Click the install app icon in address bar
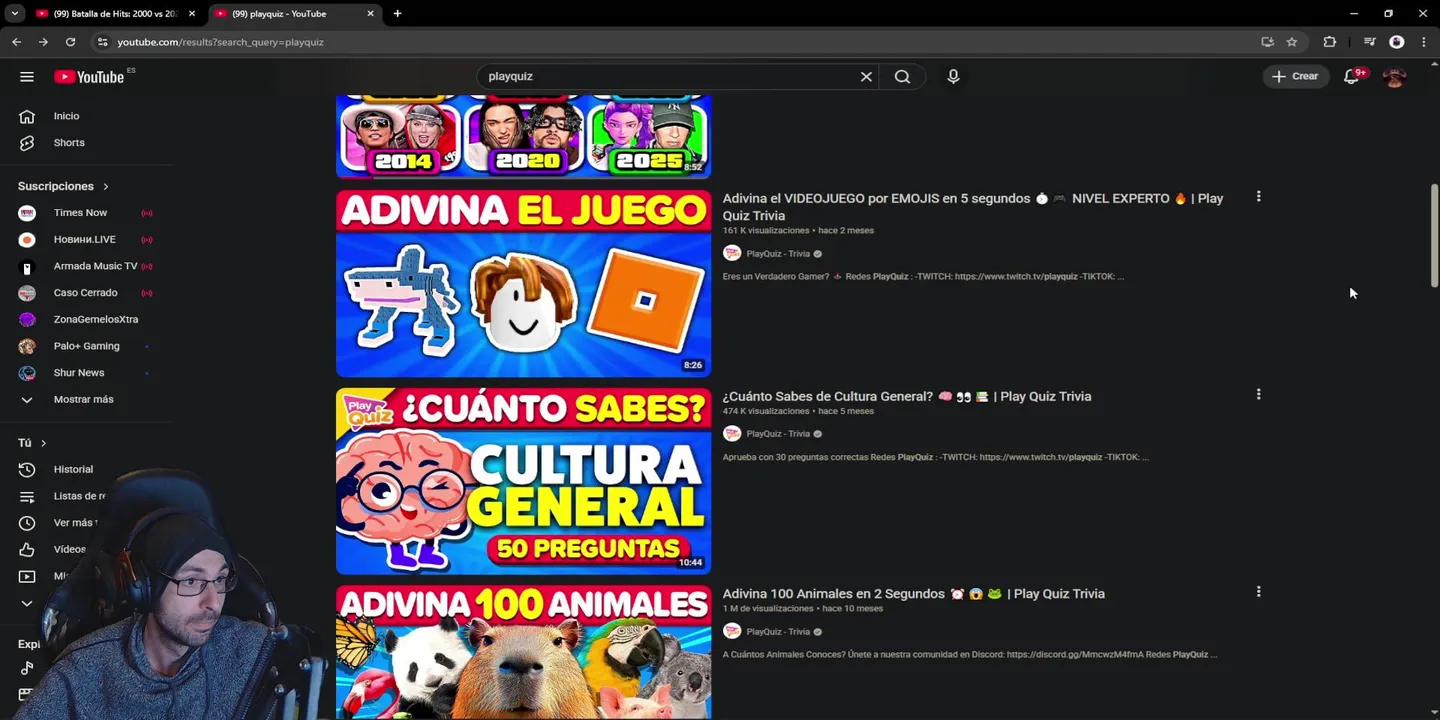 [x=1267, y=42]
